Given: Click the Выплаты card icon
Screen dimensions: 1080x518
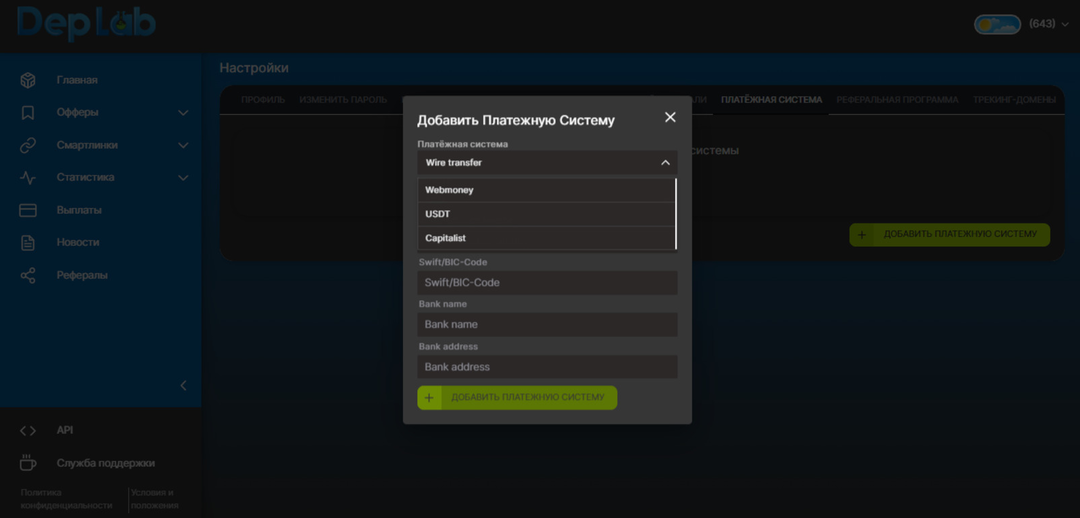Looking at the screenshot, I should click(x=28, y=210).
